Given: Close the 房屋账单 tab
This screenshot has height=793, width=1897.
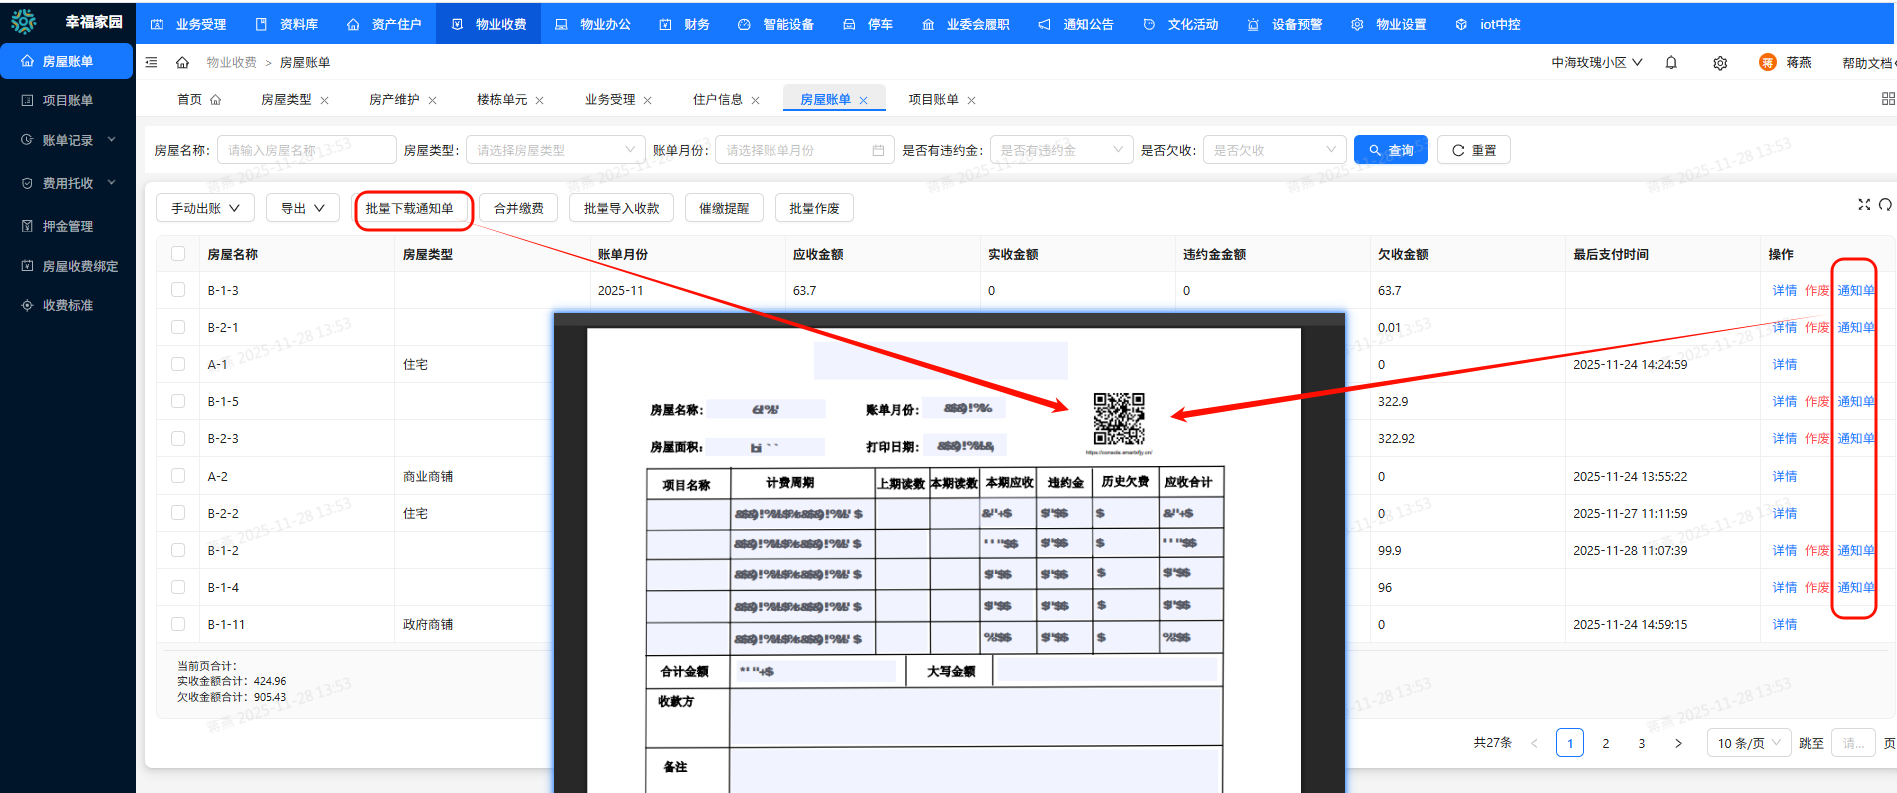Looking at the screenshot, I should [864, 100].
